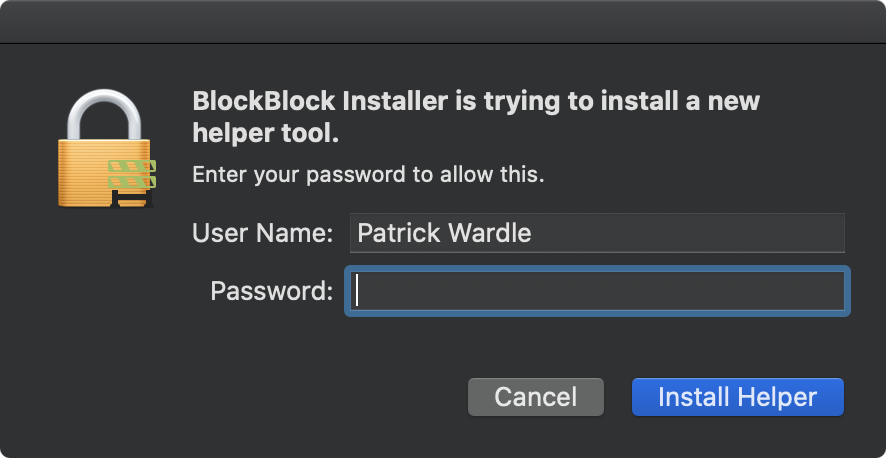The width and height of the screenshot is (886, 458).
Task: Click the "Enter your password to allow this." text
Action: coord(368,175)
